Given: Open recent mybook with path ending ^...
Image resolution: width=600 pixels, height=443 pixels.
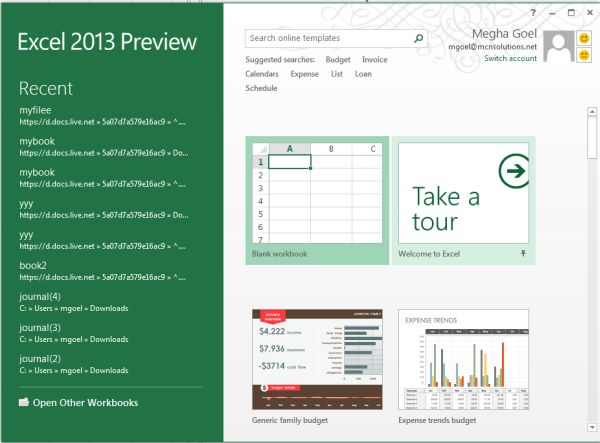Looking at the screenshot, I should tap(103, 178).
